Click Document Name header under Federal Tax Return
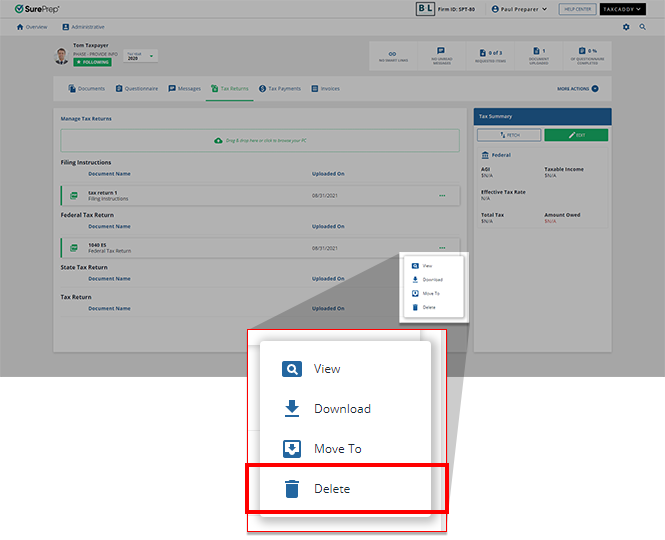 (x=109, y=227)
